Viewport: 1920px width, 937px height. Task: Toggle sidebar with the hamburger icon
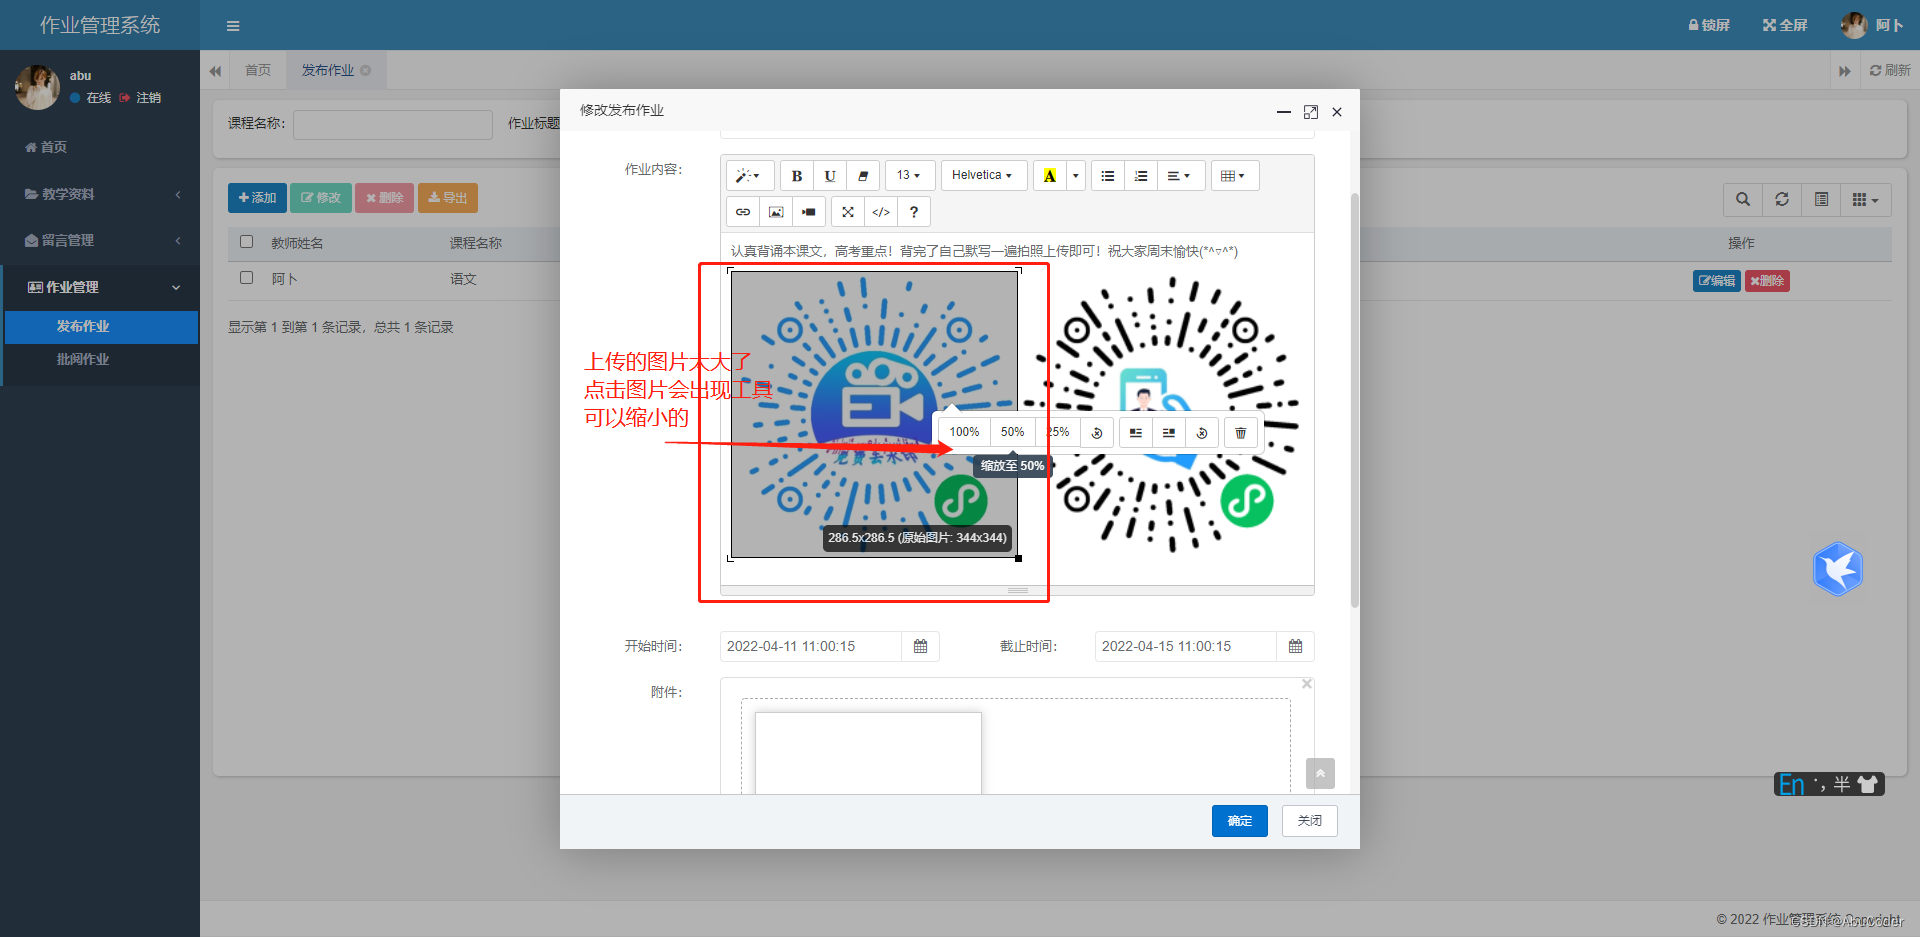click(233, 26)
